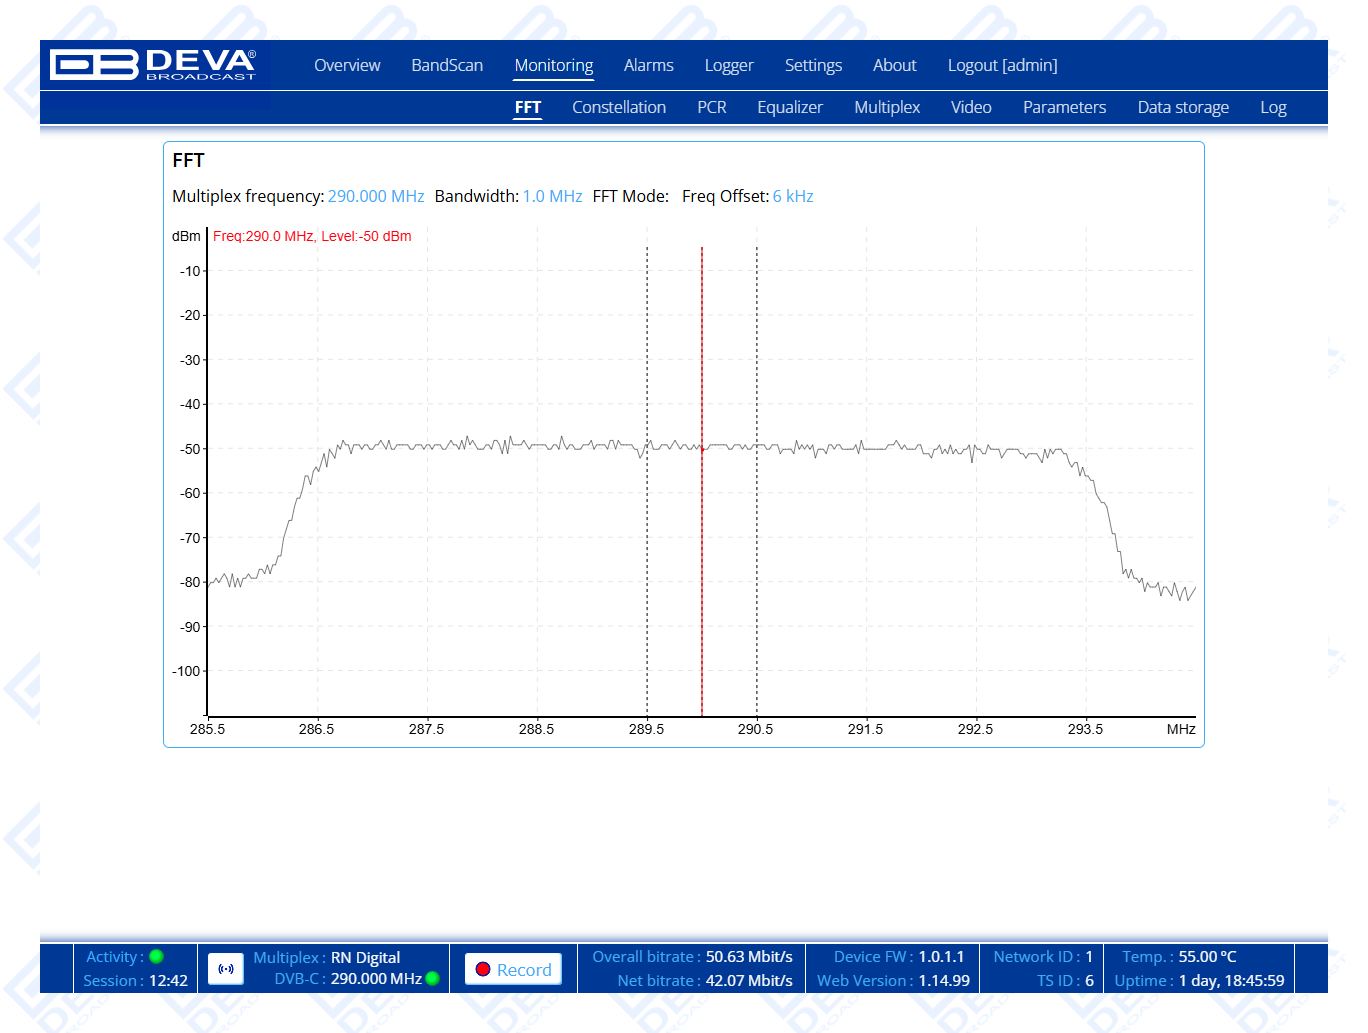Click the 6 kHz frequency offset value
The image size is (1368, 1033).
pyautogui.click(x=793, y=197)
